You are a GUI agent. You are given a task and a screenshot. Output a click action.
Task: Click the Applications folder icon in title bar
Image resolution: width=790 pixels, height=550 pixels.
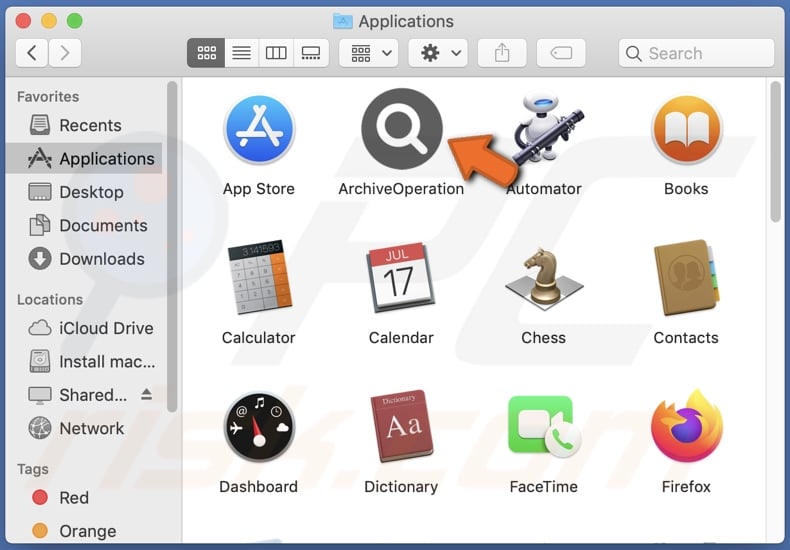[343, 21]
